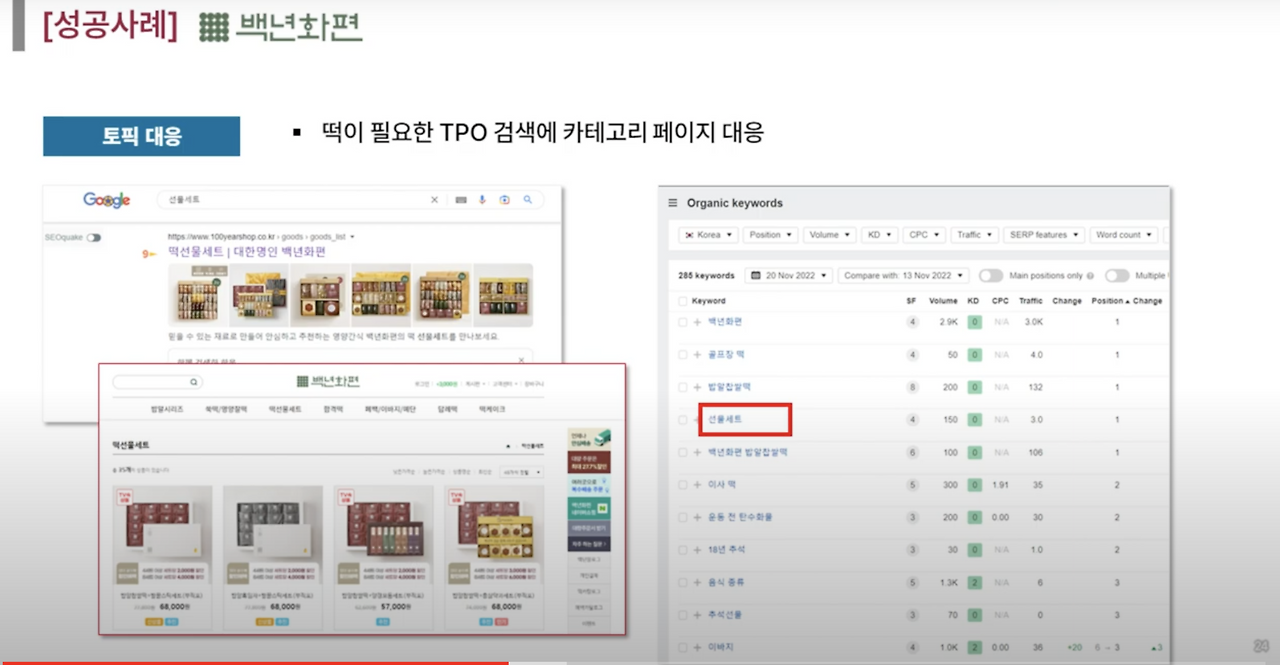Screen dimensions: 1280x665
Task: Open 떡선물세트 shop menu
Action: click(x=285, y=410)
